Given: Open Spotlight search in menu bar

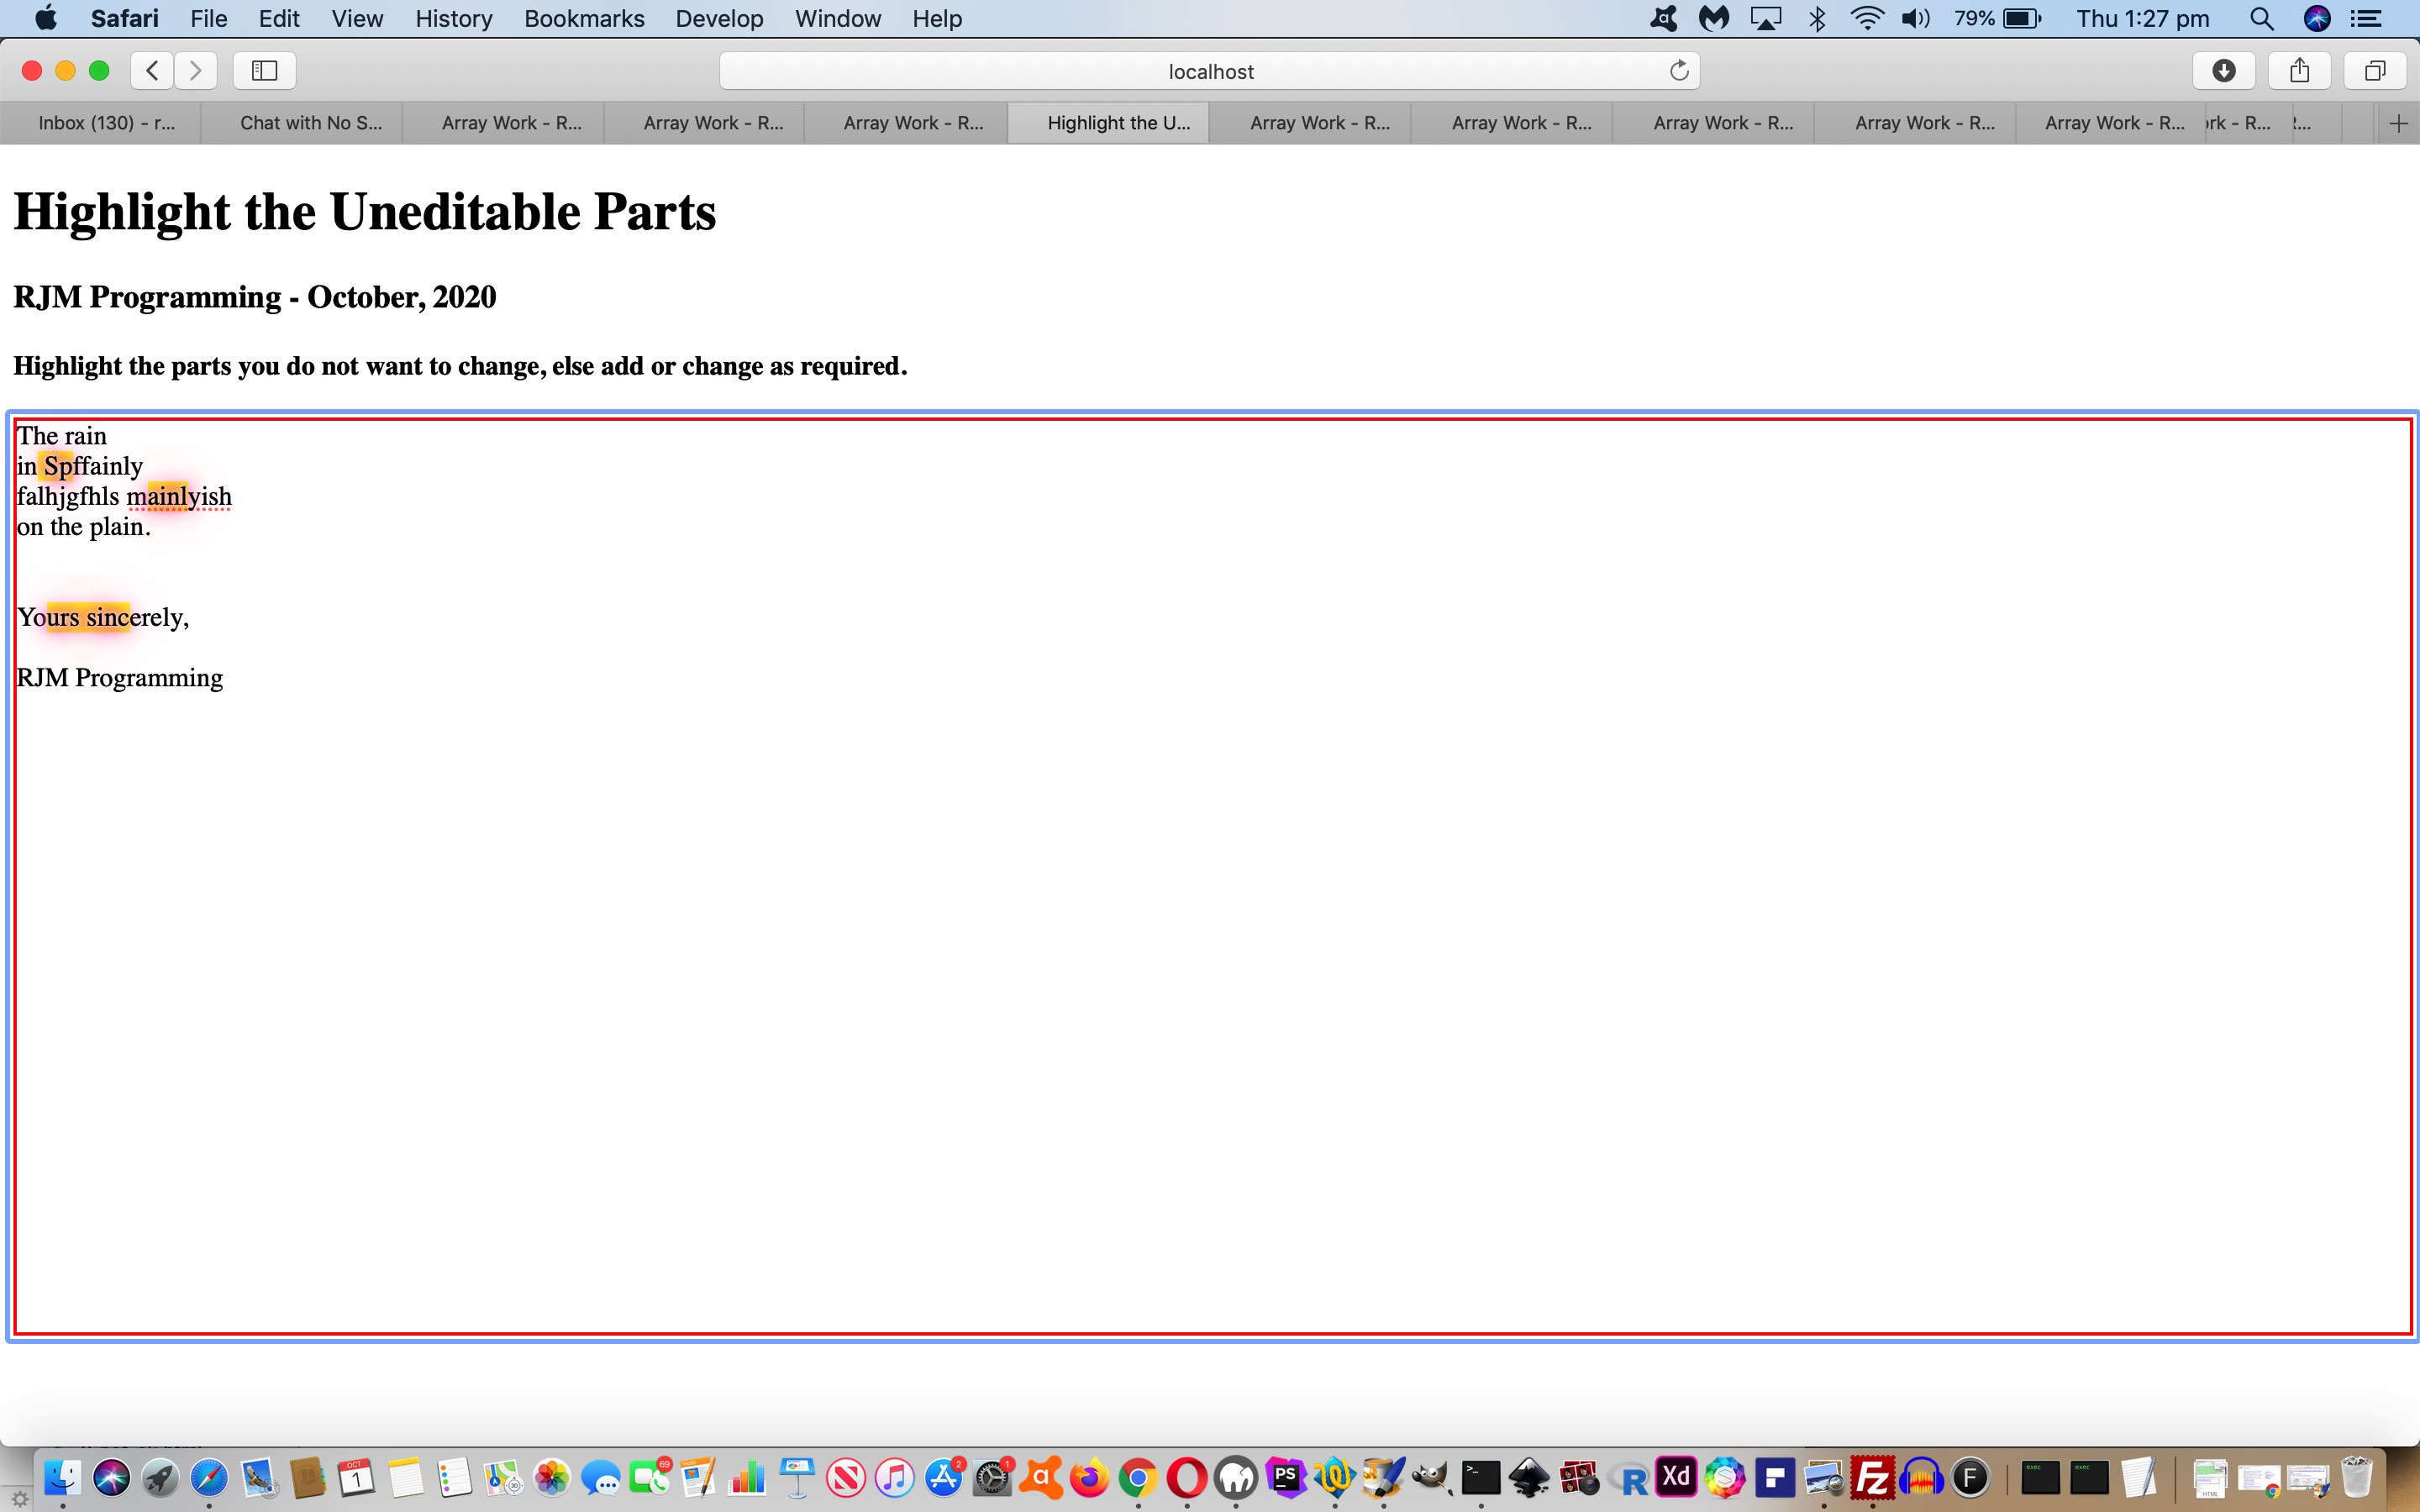Looking at the screenshot, I should coord(2261,18).
